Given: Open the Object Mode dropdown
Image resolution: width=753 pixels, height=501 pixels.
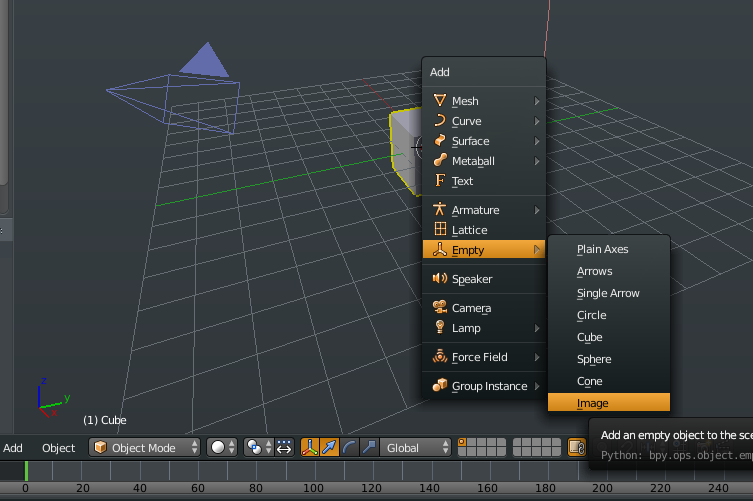Looking at the screenshot, I should click(145, 448).
